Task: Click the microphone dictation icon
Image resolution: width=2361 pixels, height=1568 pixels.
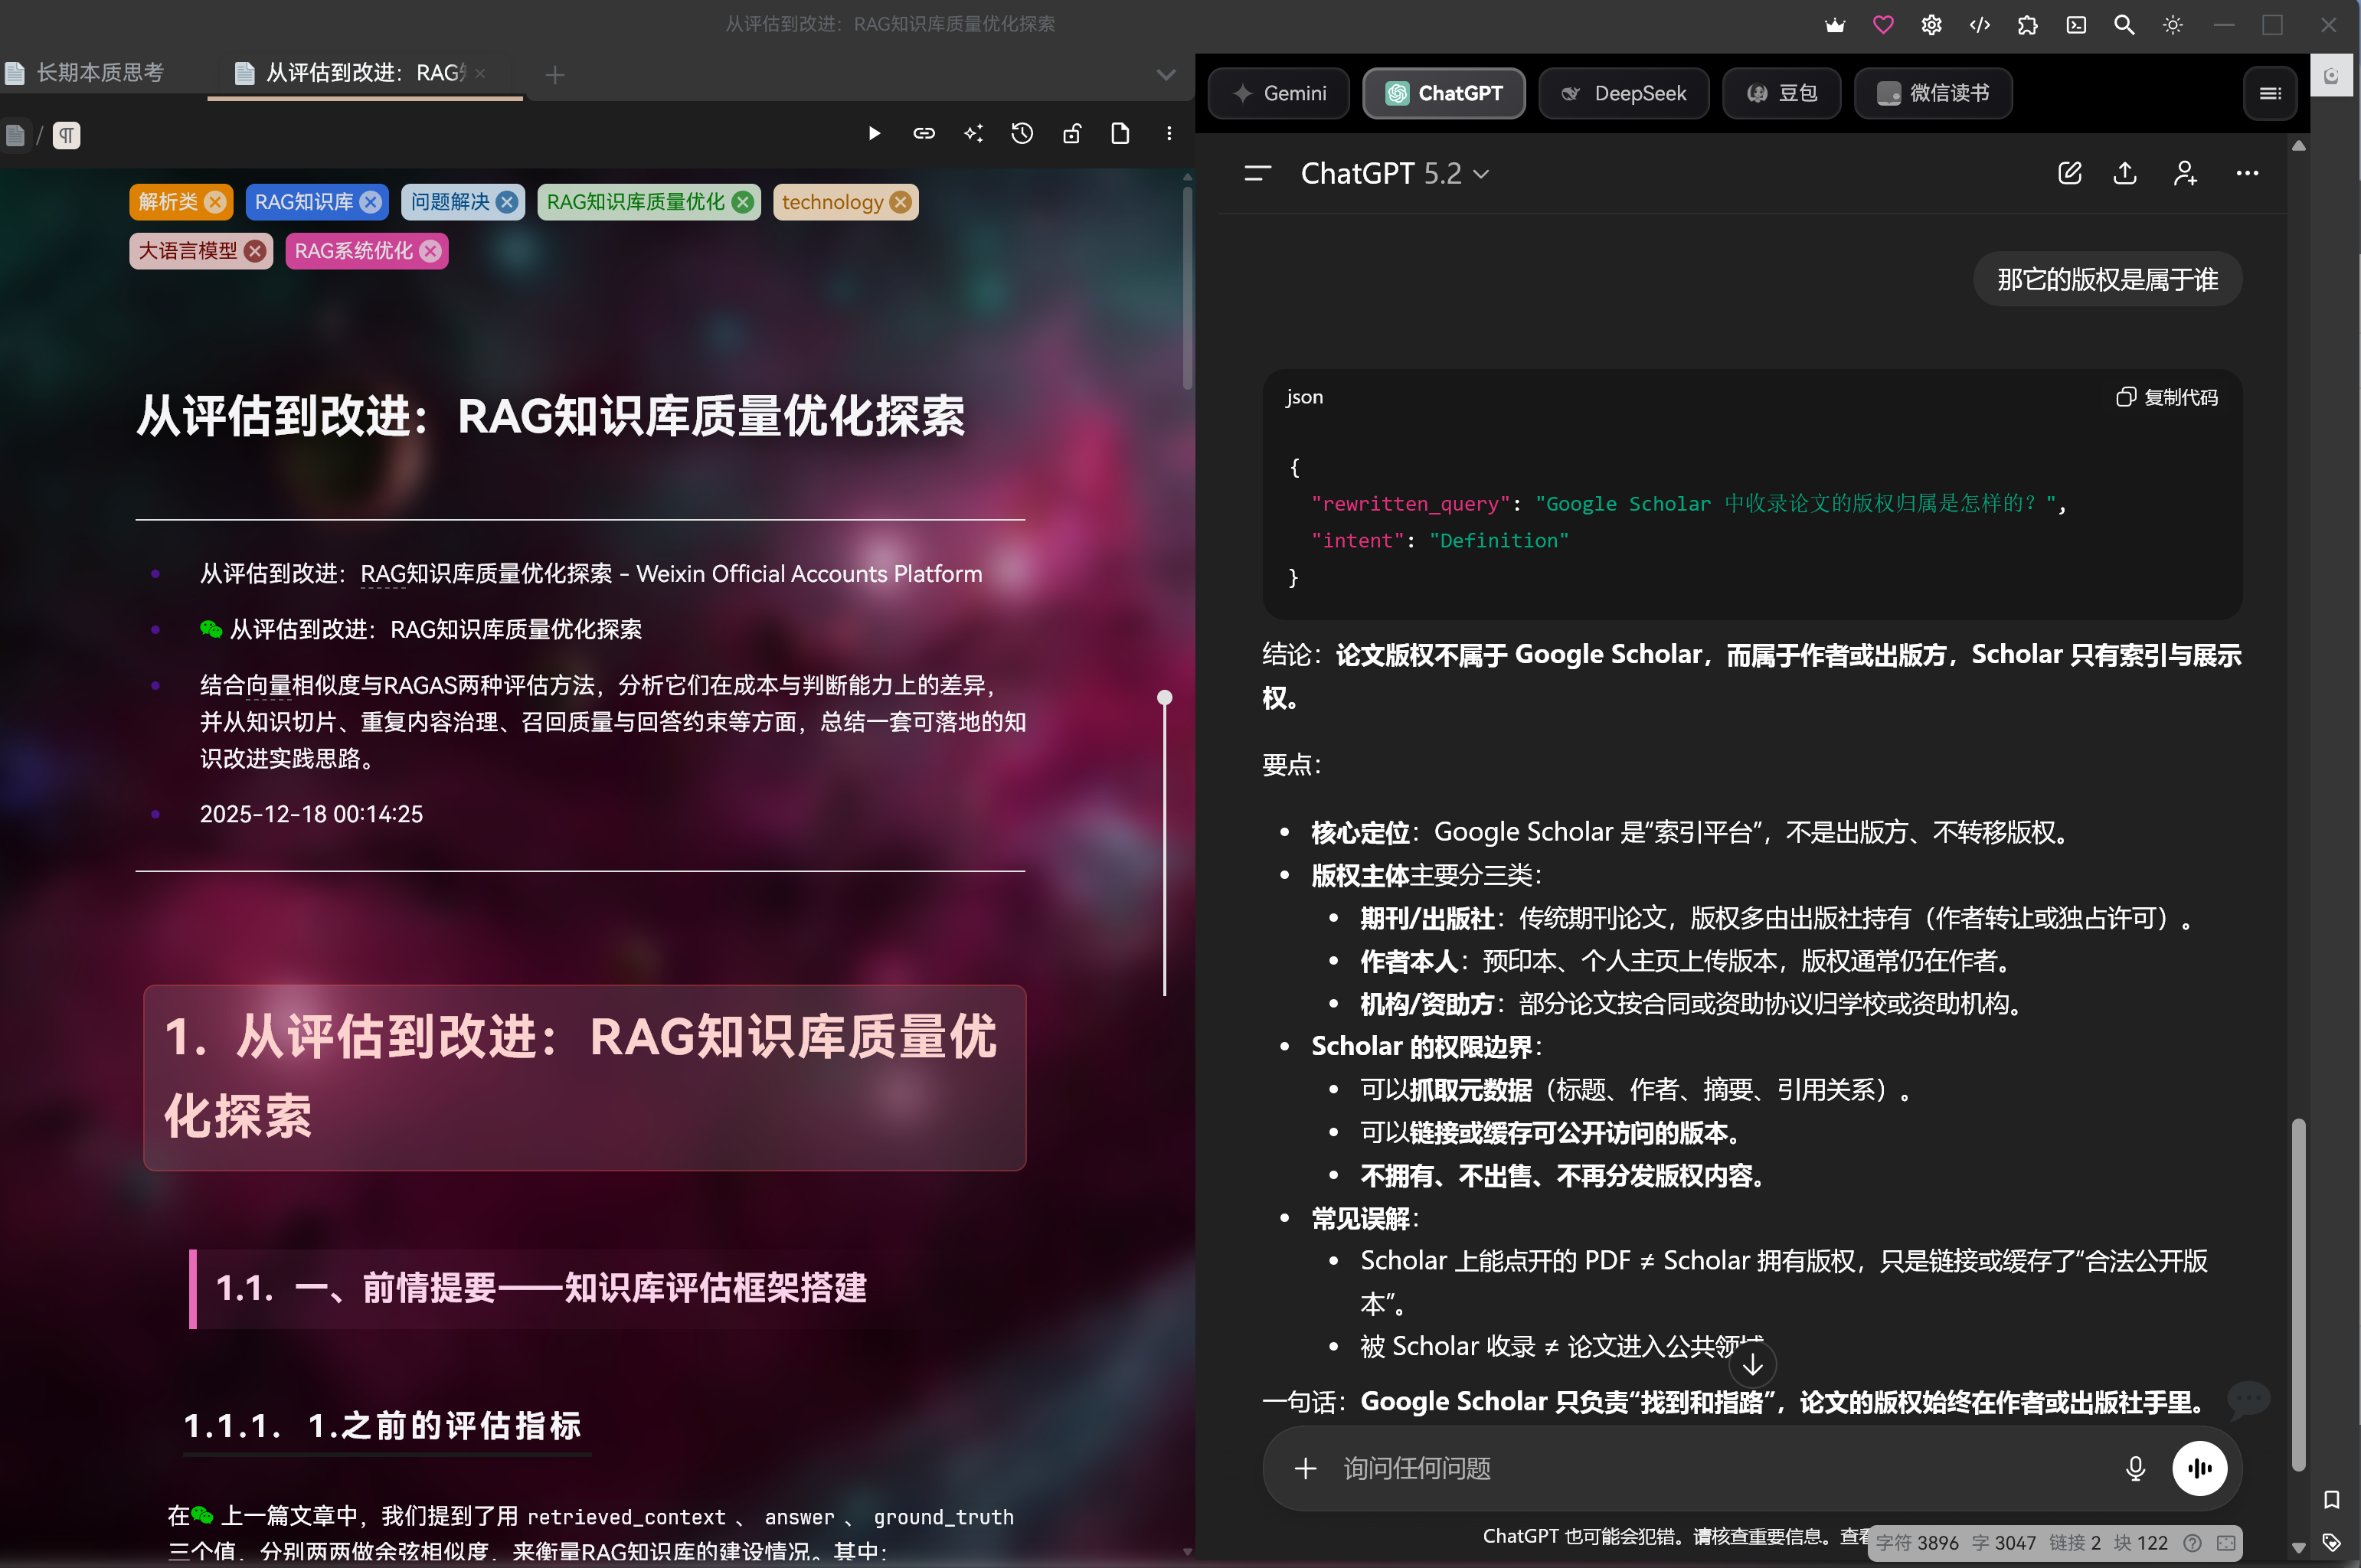Action: [x=2134, y=1468]
